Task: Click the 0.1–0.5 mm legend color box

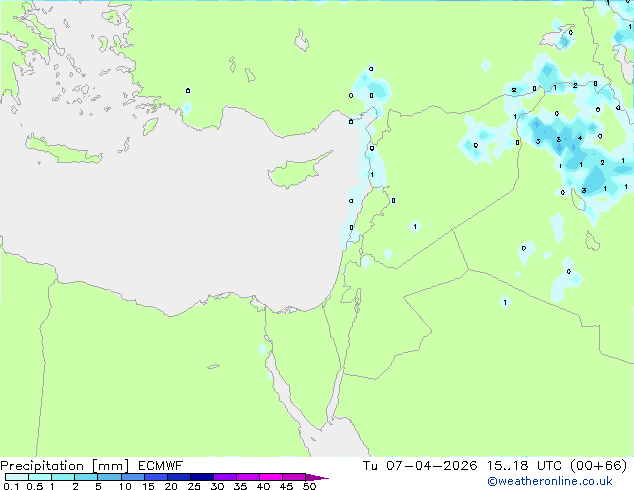Action: [17, 477]
